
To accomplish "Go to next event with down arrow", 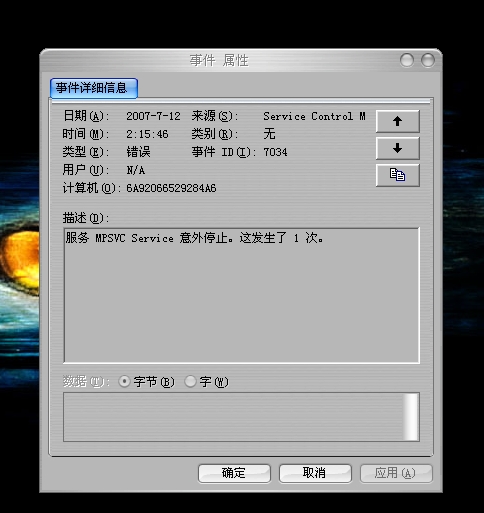I will pos(397,148).
